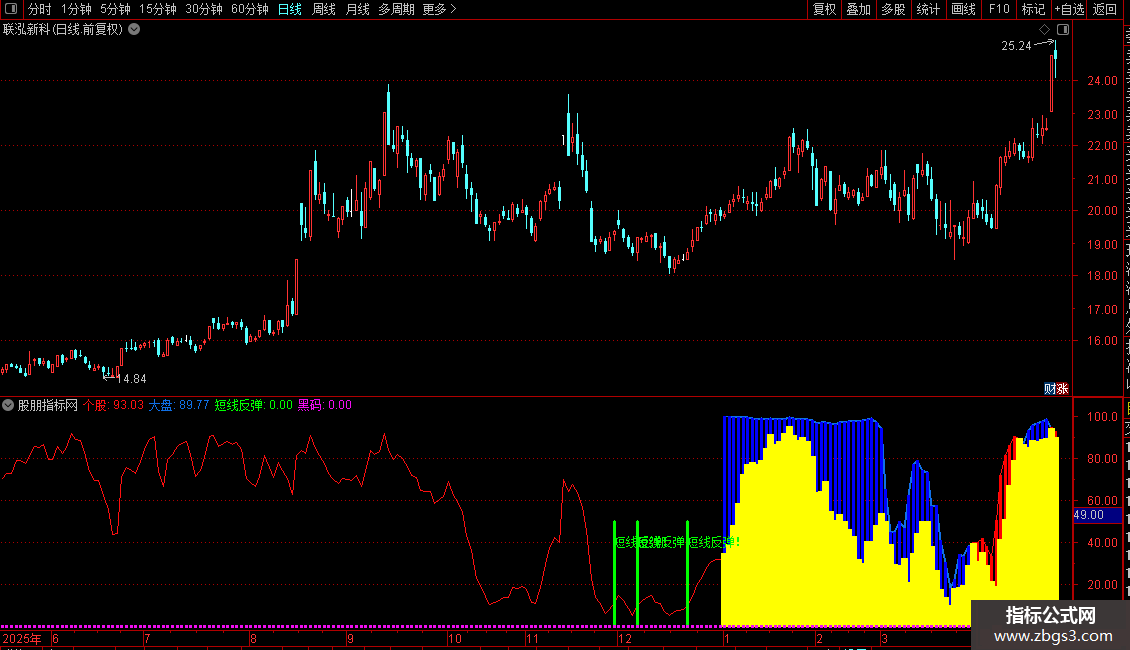Click the diamond marker icon above chart
1130x650 pixels.
1044,30
